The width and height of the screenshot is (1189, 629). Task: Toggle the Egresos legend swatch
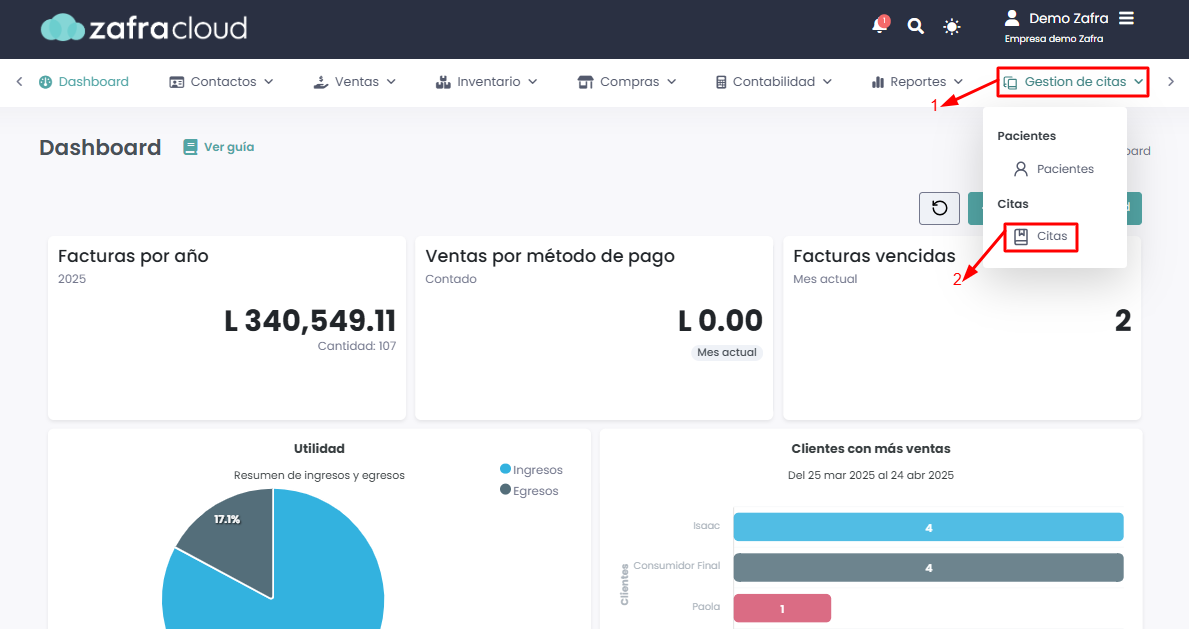(x=505, y=489)
